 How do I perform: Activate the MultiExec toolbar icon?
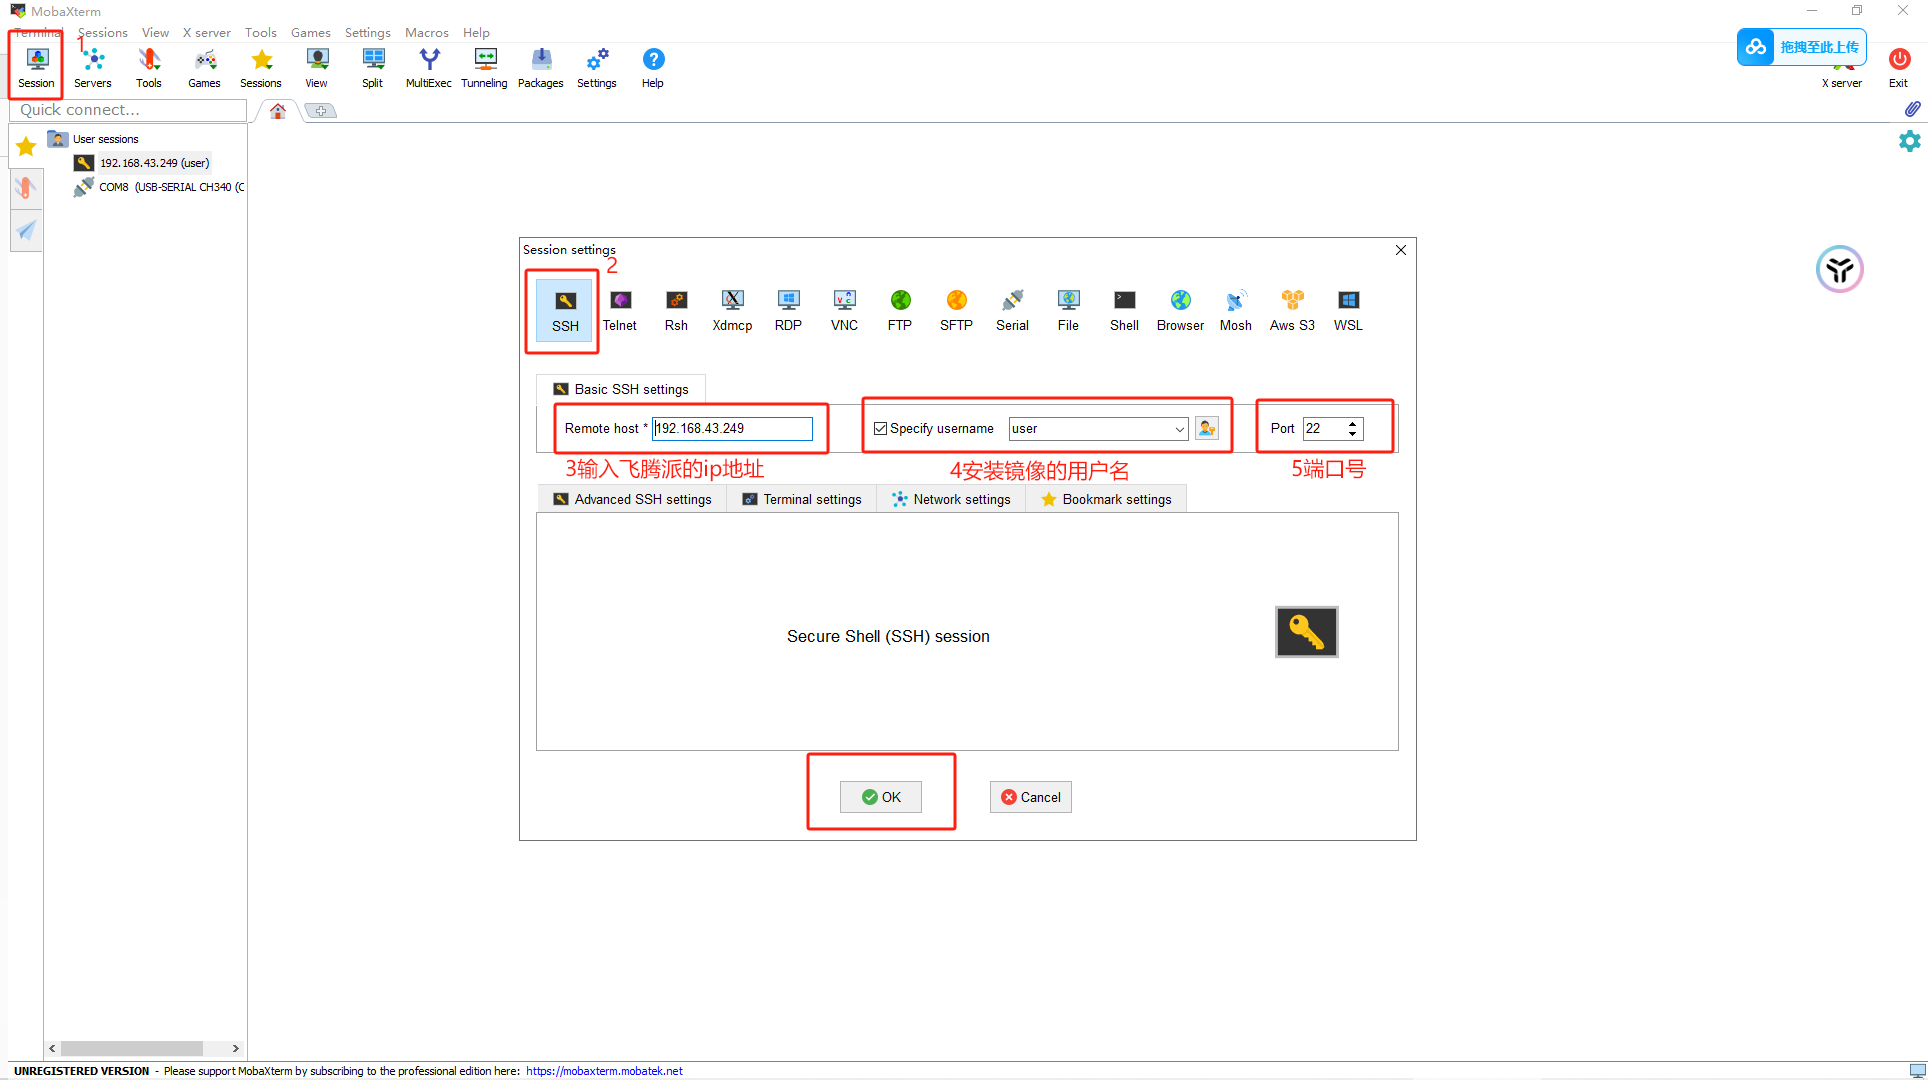pos(429,68)
